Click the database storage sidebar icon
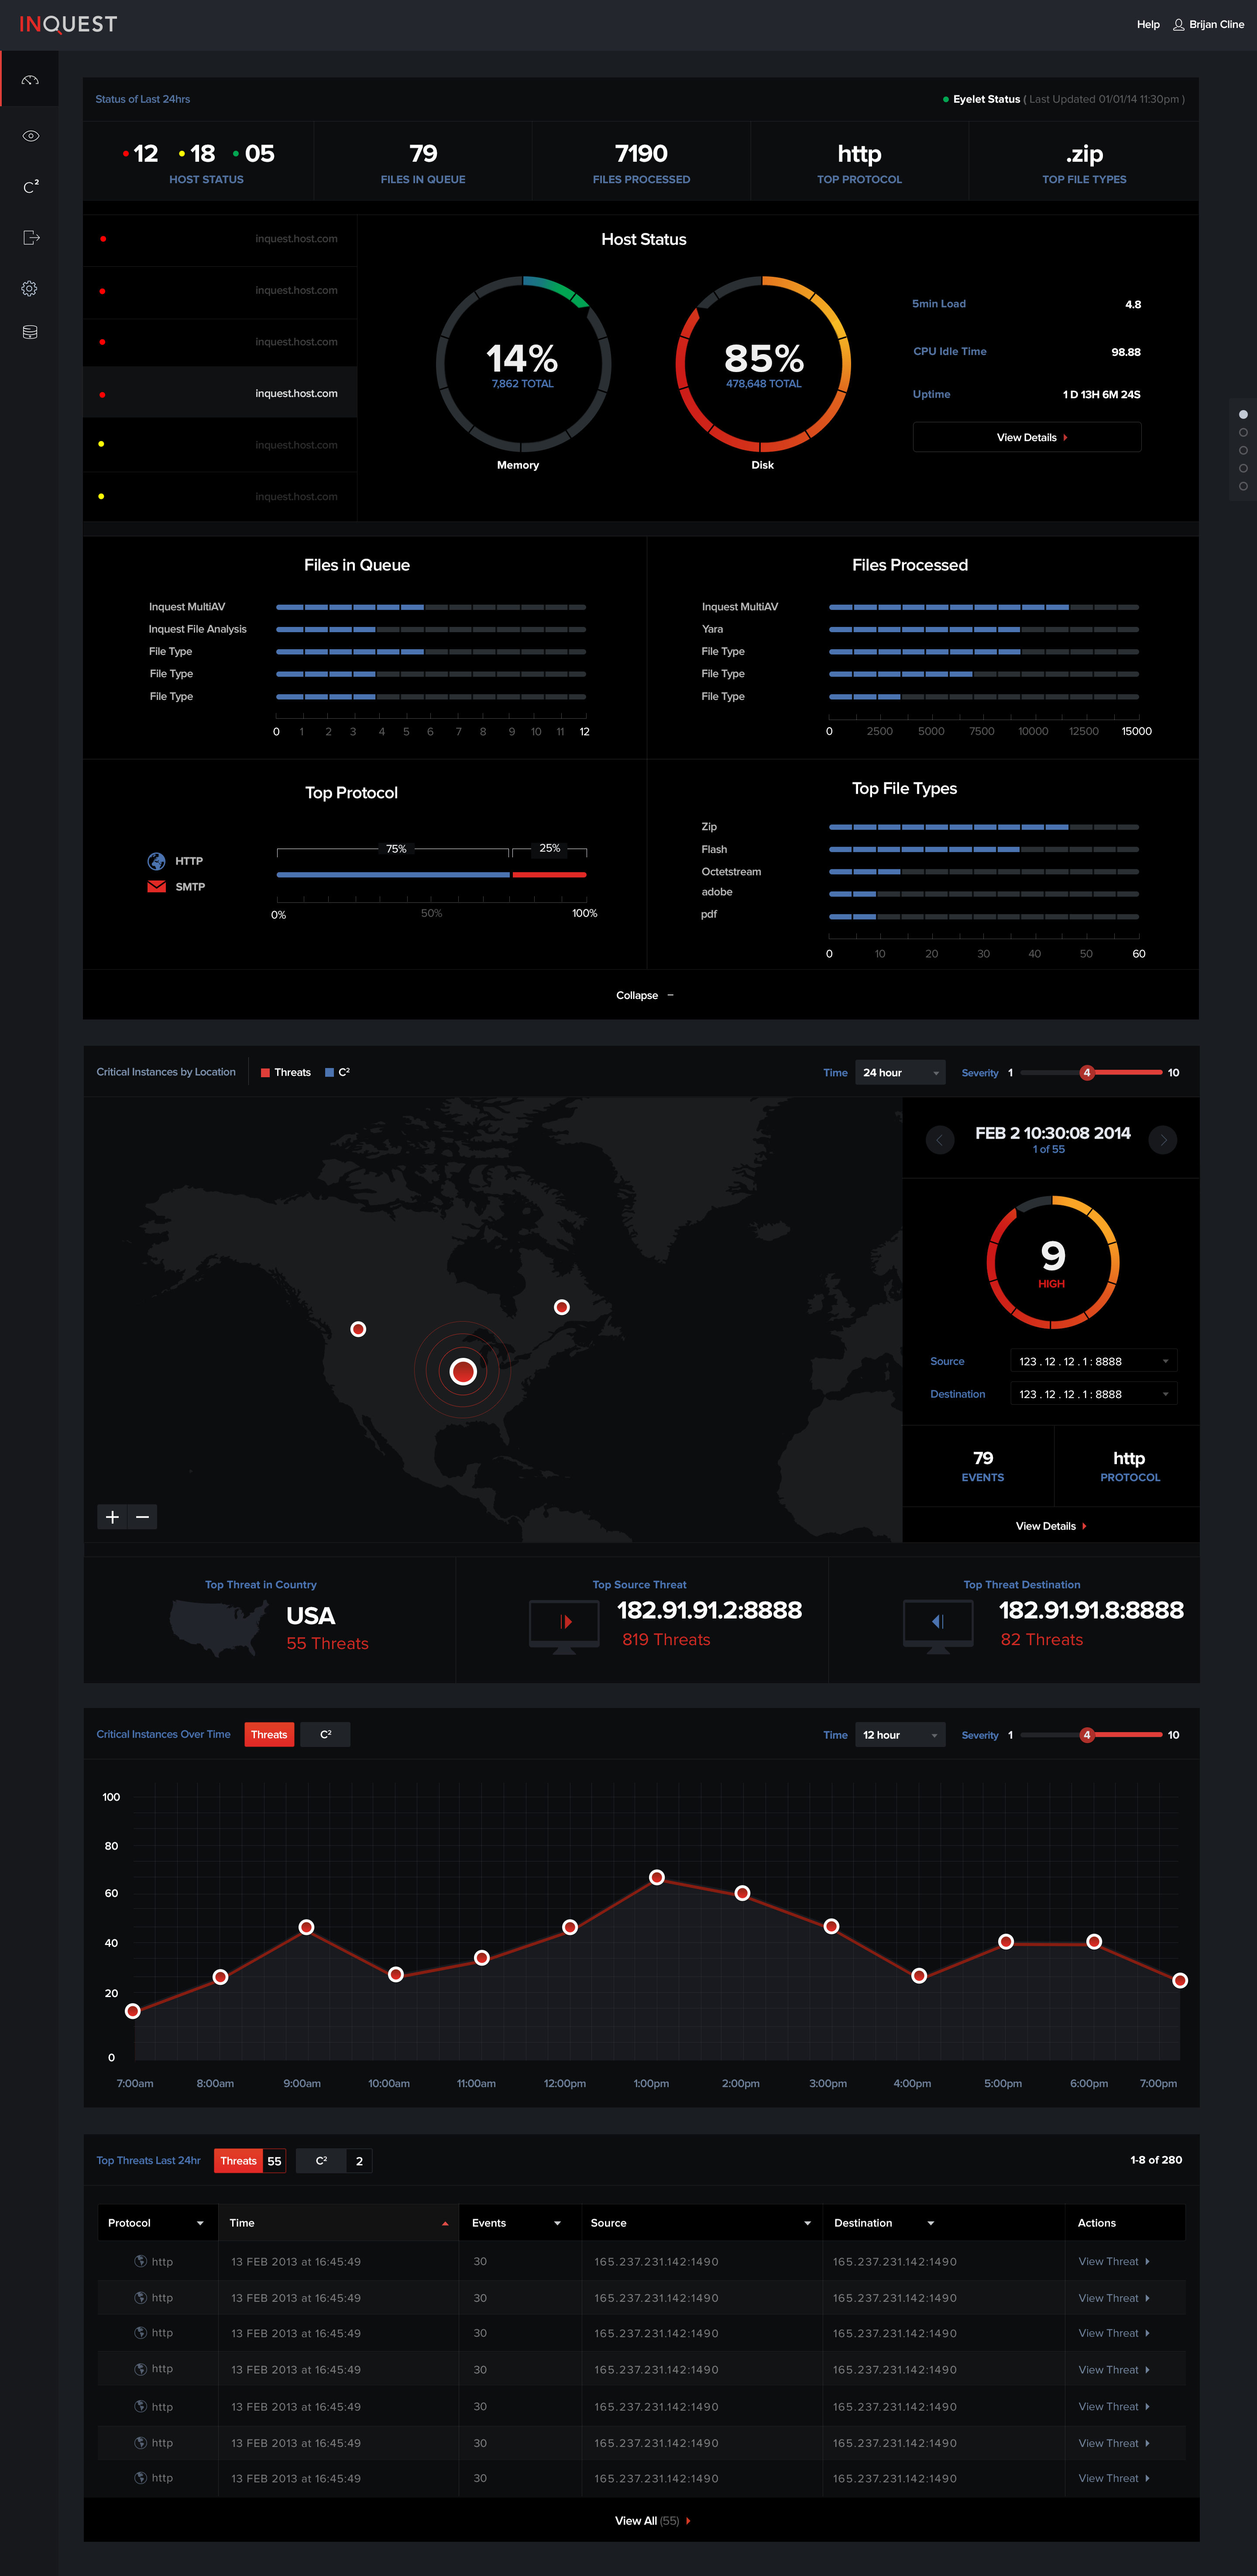Screen dimensions: 1257x2576 tap(30, 332)
